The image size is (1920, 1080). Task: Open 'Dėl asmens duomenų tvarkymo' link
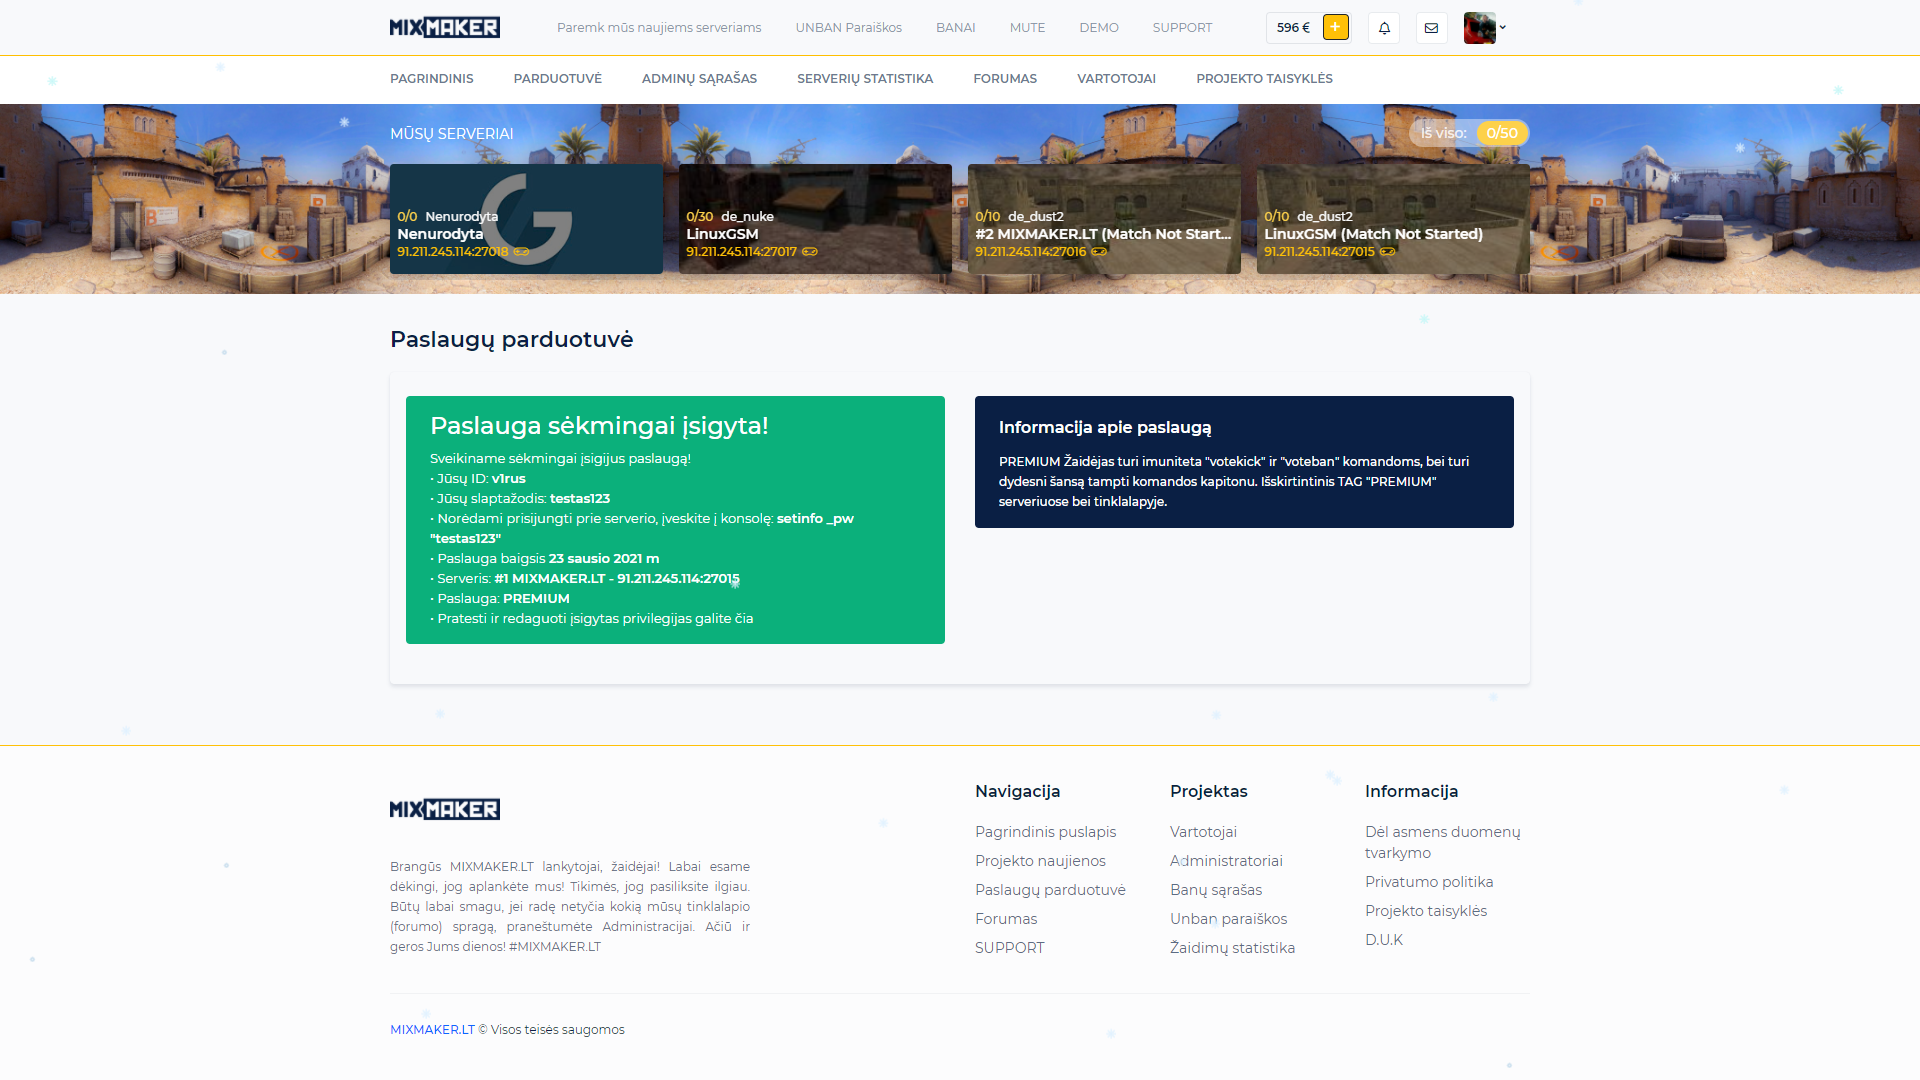tap(1442, 842)
